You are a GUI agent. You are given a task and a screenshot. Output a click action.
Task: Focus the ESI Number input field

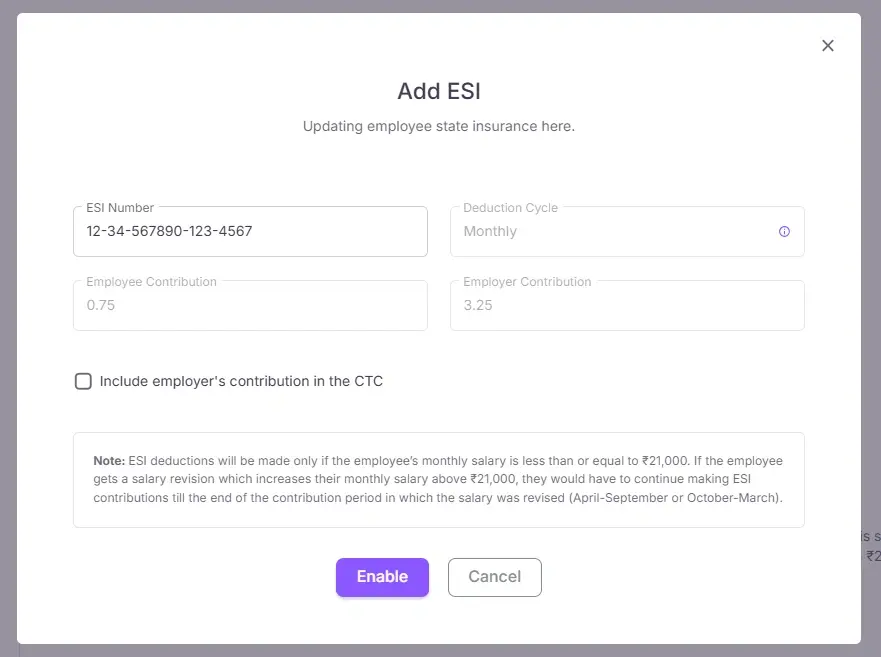[x=250, y=232]
